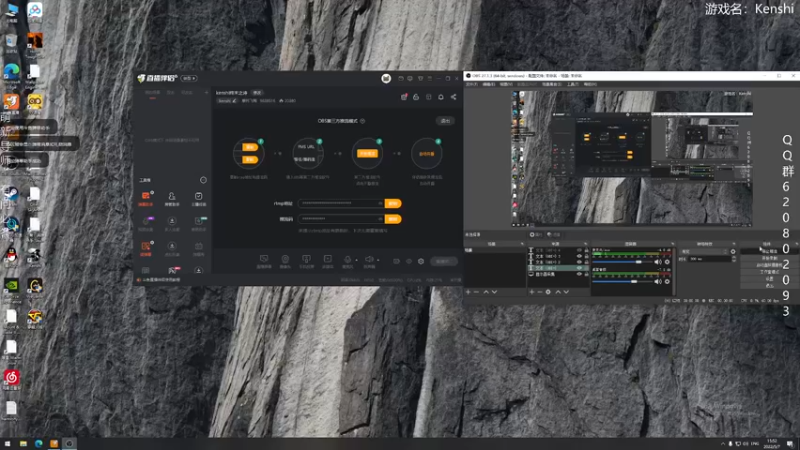This screenshot has height=450, width=800.
Task: Open the bell notifications in streaming companion
Action: pos(441,97)
